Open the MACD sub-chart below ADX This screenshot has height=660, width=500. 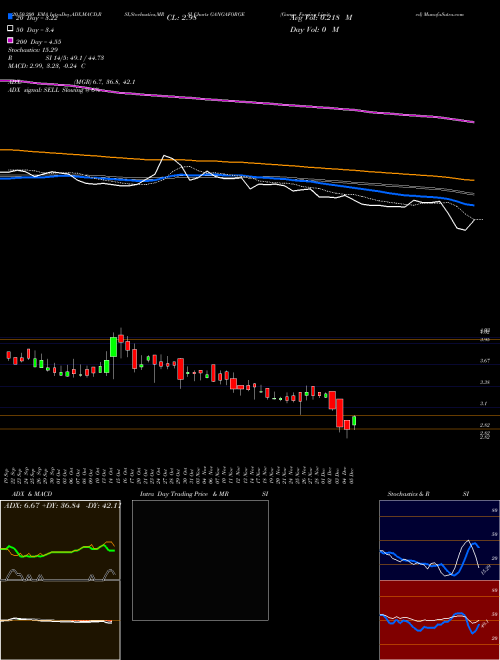pyautogui.click(x=60, y=620)
